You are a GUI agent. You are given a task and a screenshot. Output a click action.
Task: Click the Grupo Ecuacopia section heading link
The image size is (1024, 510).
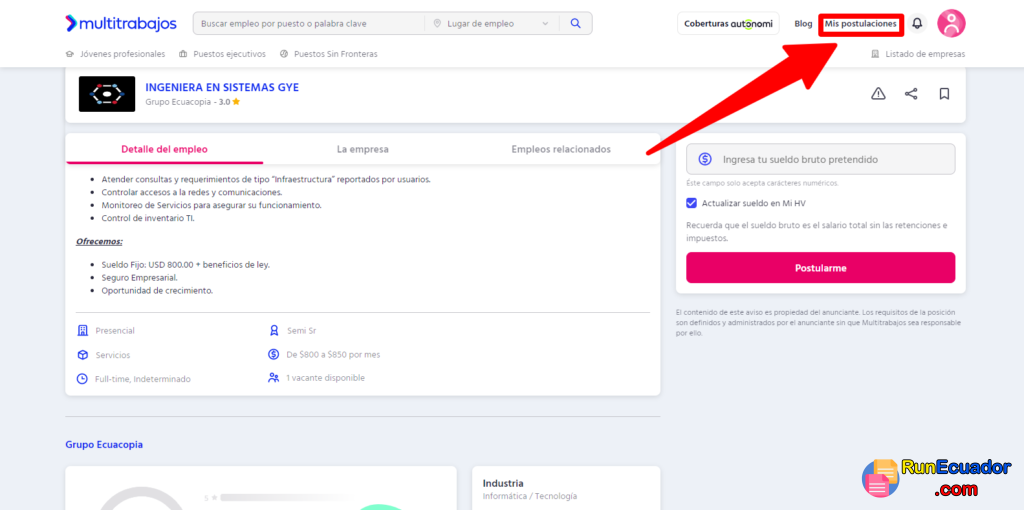(104, 445)
